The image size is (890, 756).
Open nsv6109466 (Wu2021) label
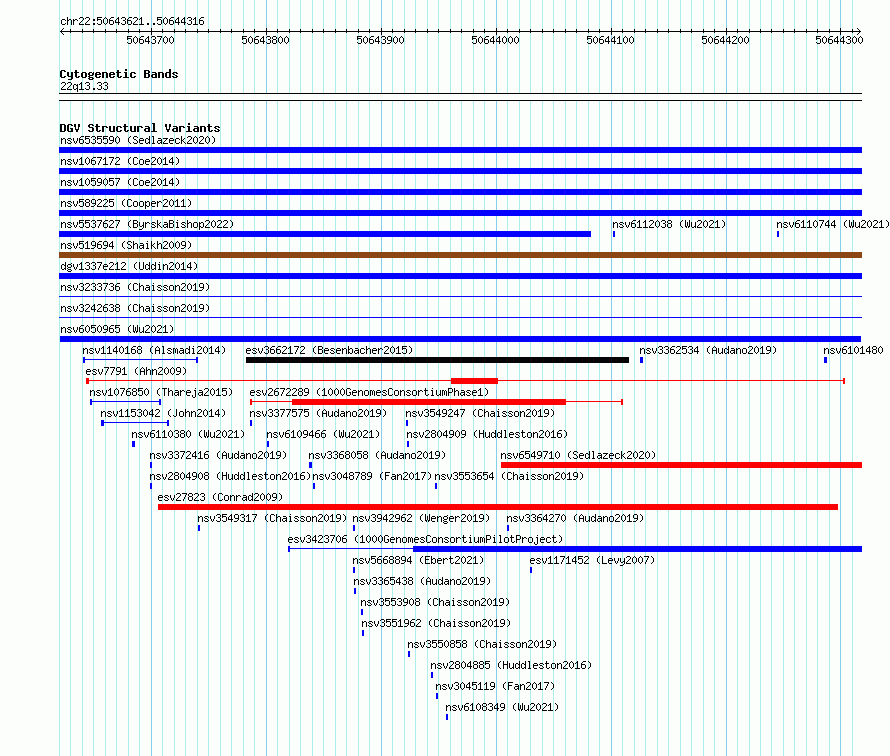pos(323,434)
